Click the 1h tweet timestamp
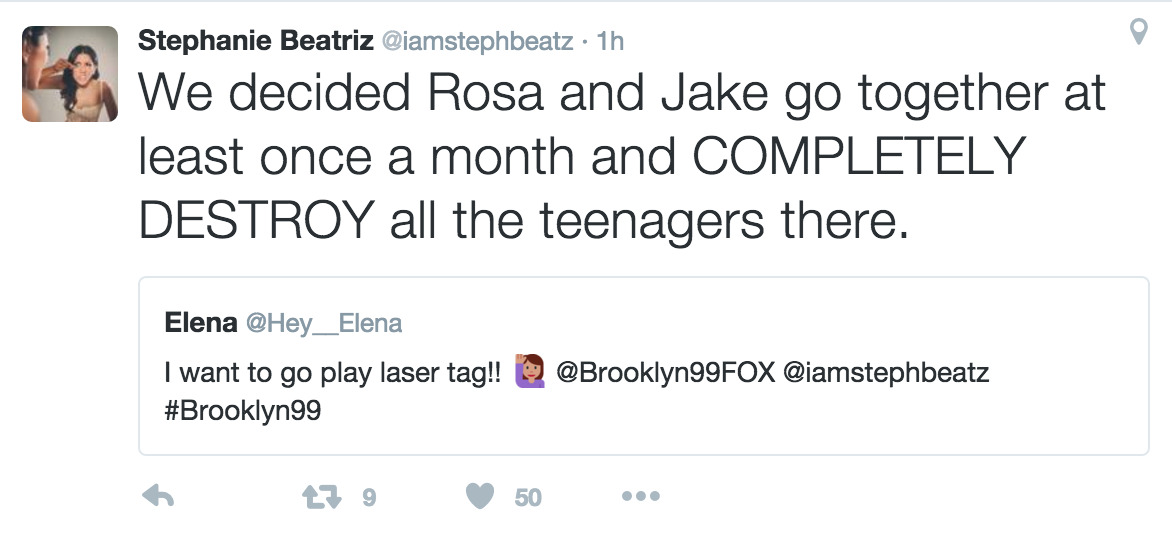Screen dimensions: 1172x536 (x=609, y=41)
